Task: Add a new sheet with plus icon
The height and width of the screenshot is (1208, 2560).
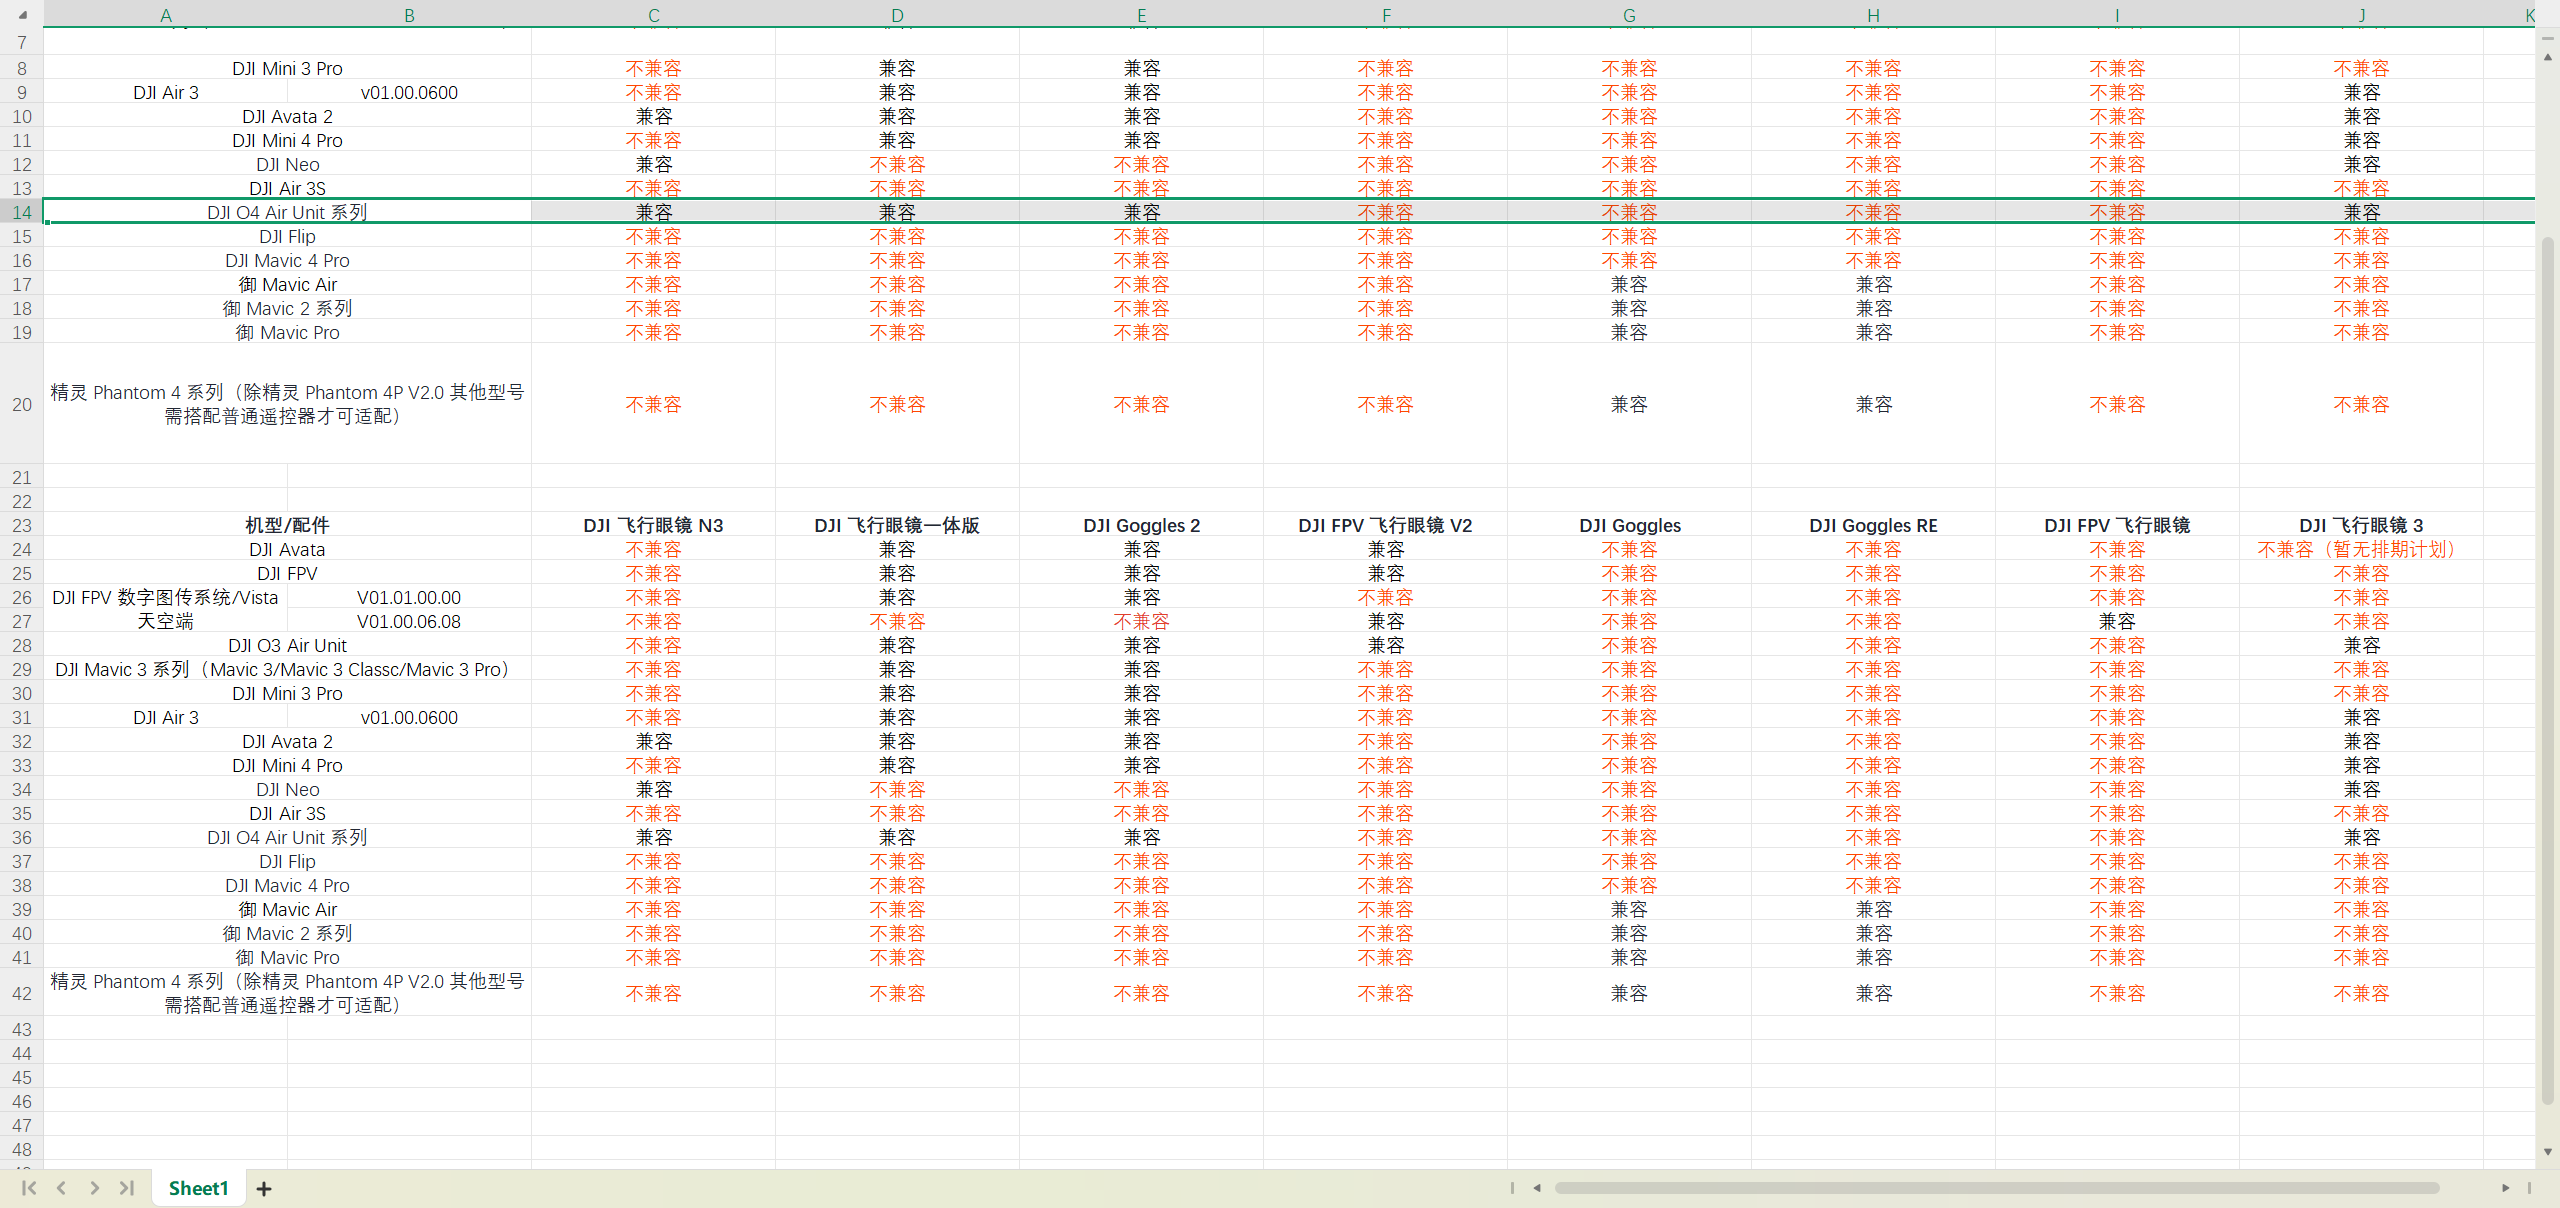Action: pyautogui.click(x=264, y=1189)
